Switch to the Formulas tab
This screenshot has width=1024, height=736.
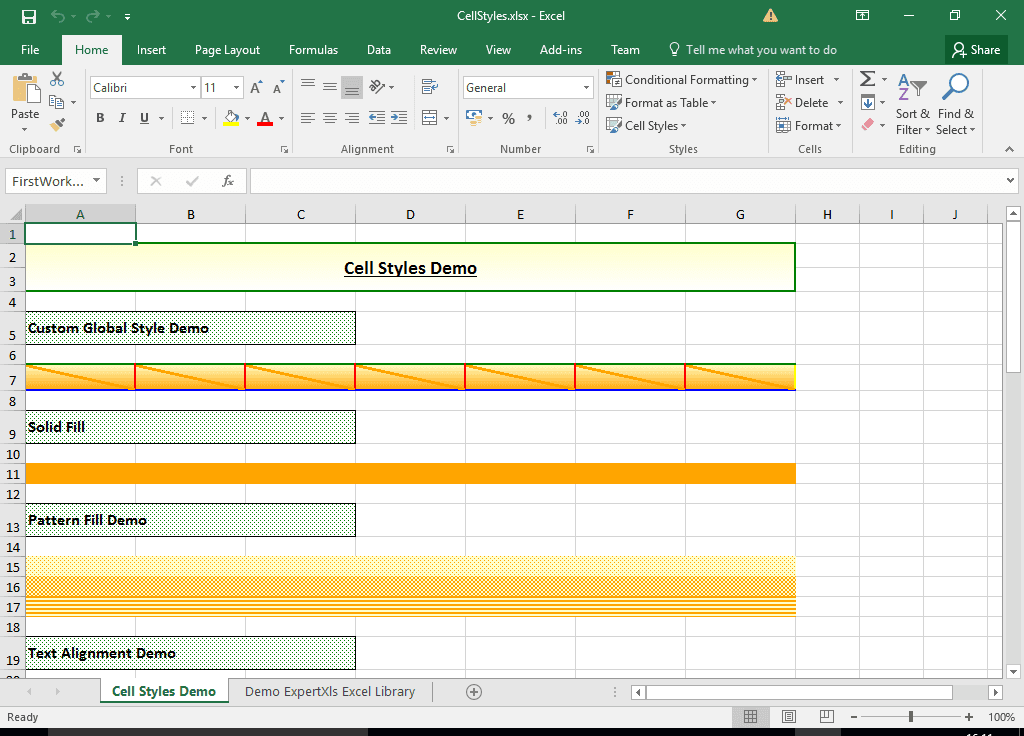313,50
